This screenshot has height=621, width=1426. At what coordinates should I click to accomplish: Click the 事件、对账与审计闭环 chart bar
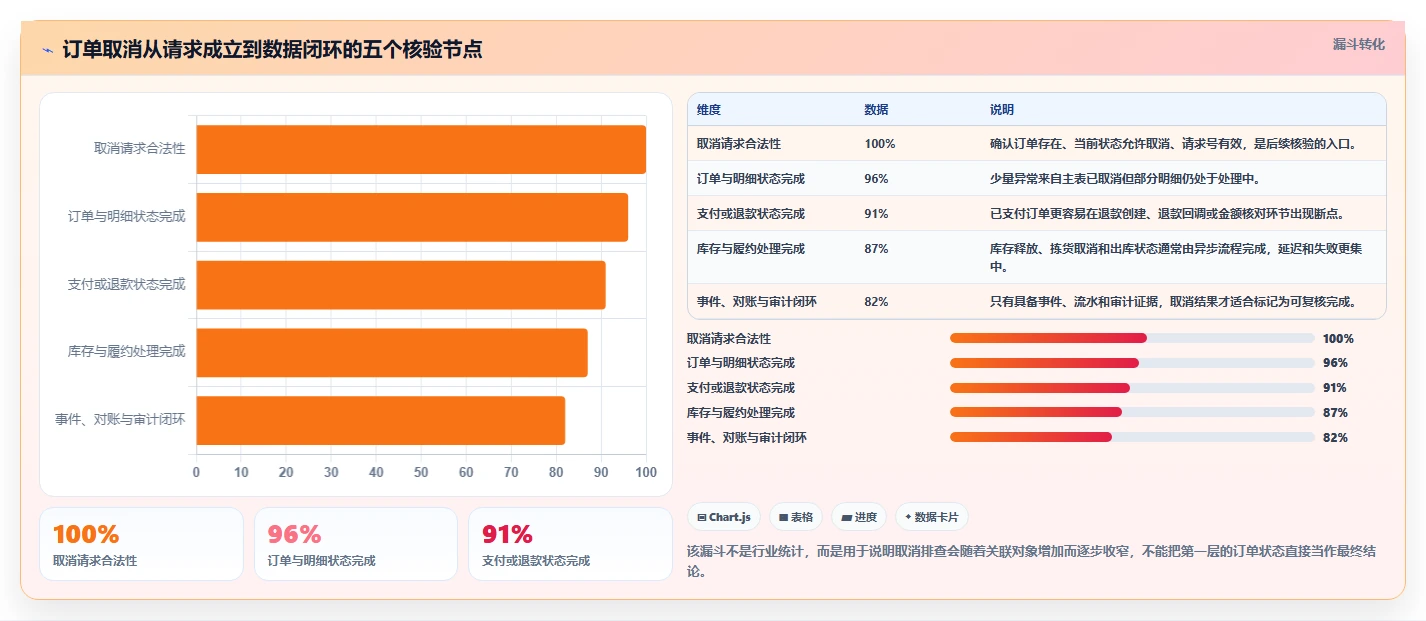(x=381, y=420)
